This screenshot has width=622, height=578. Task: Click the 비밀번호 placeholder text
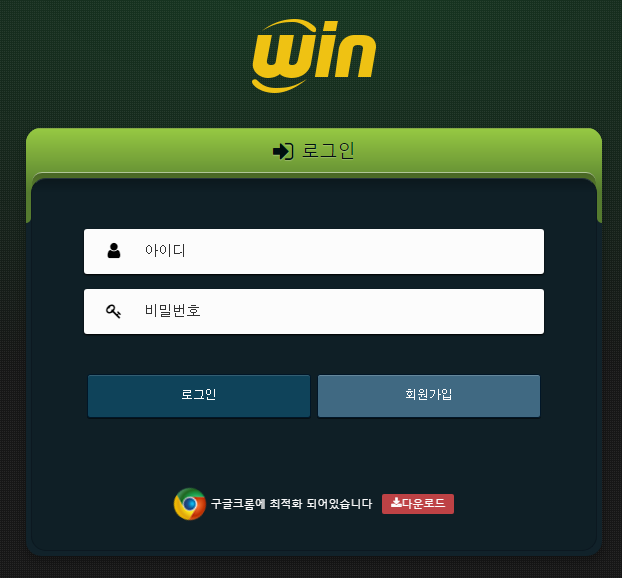click(173, 311)
